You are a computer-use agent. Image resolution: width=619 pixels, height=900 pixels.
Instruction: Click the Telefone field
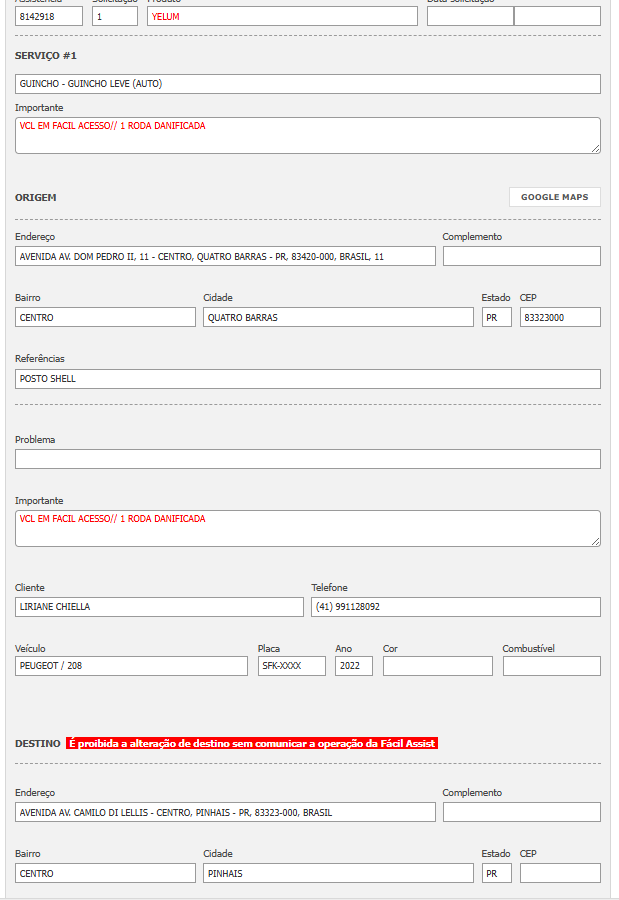click(456, 607)
